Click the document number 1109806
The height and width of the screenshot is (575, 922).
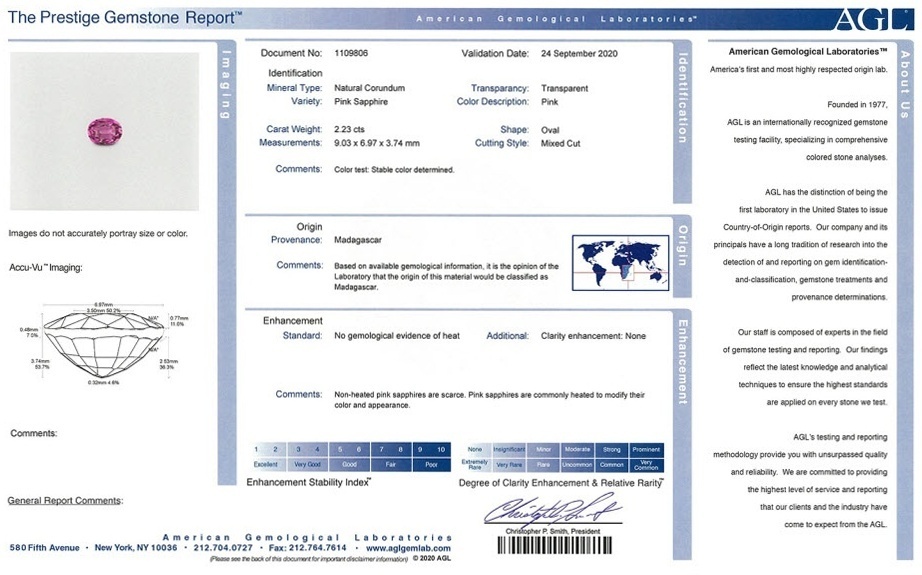click(x=351, y=52)
